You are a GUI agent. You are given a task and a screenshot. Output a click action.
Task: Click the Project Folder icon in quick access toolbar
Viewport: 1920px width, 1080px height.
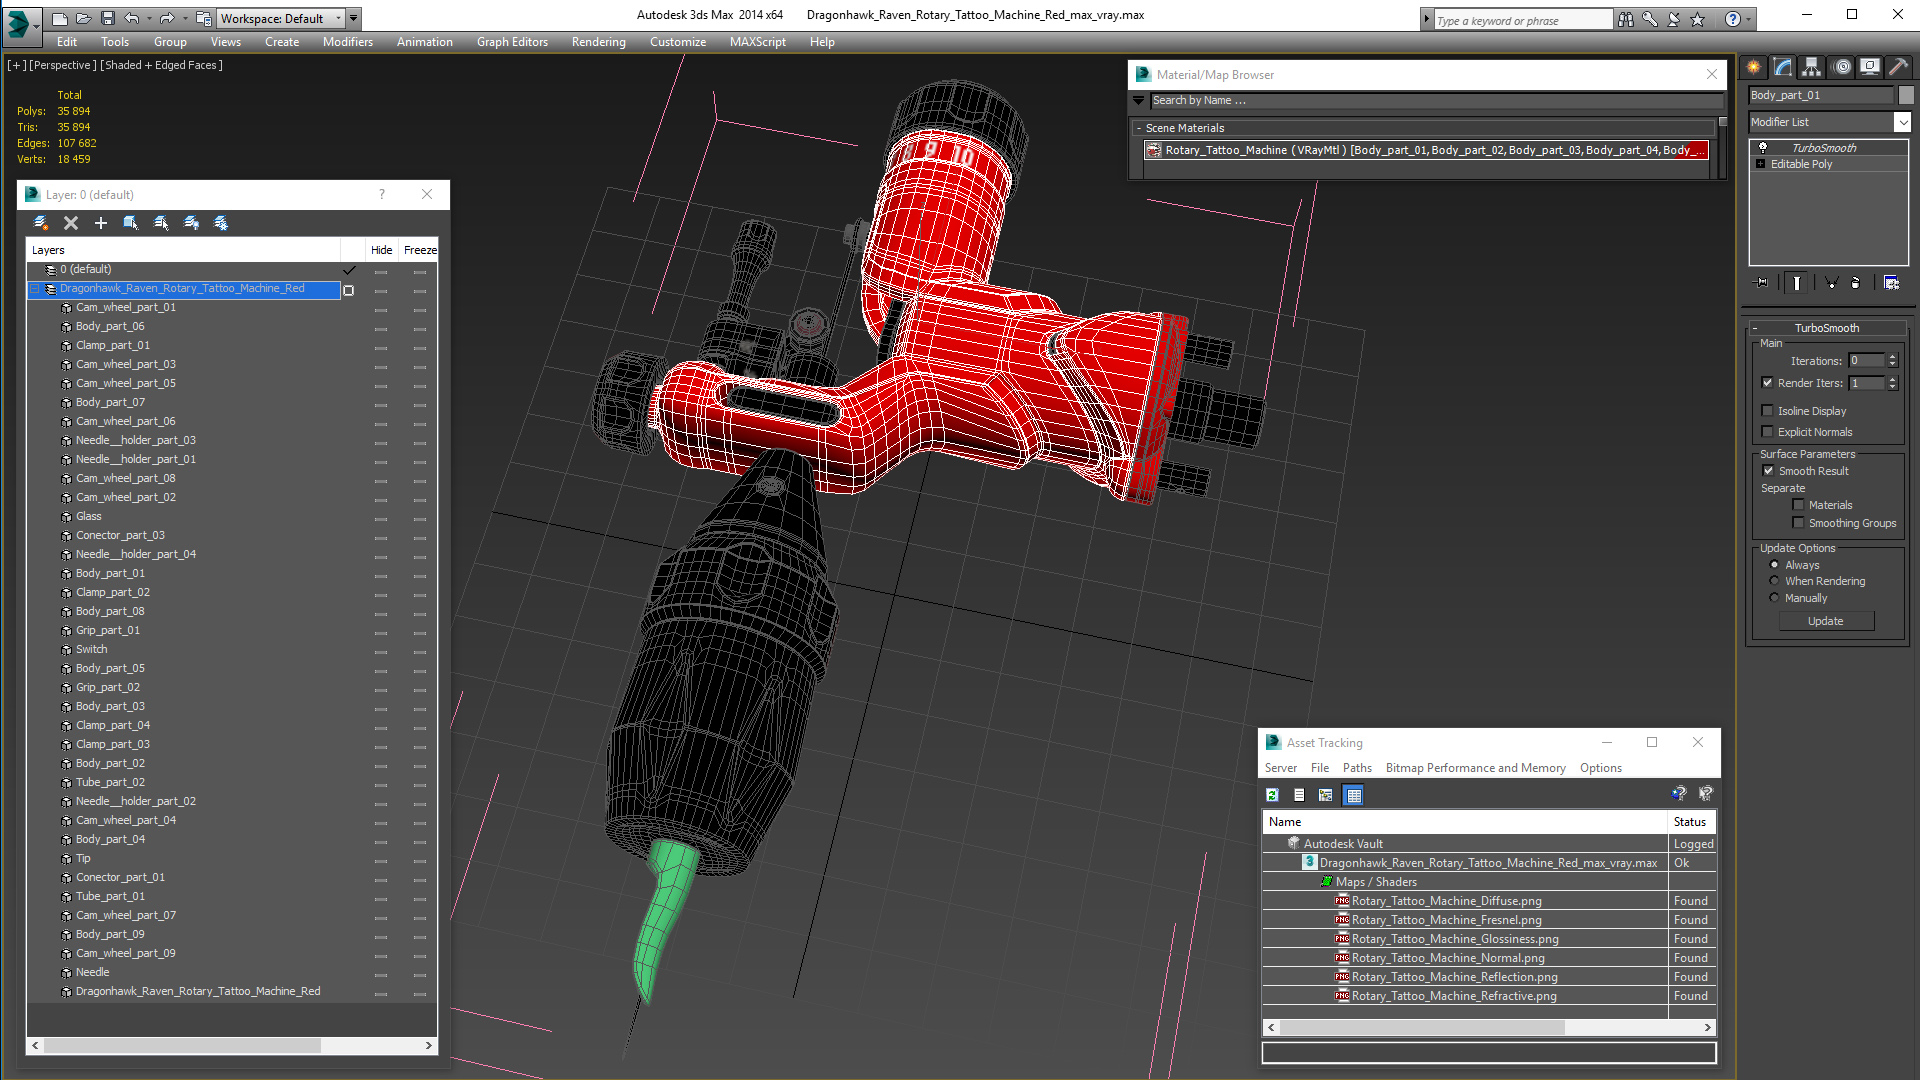(203, 19)
